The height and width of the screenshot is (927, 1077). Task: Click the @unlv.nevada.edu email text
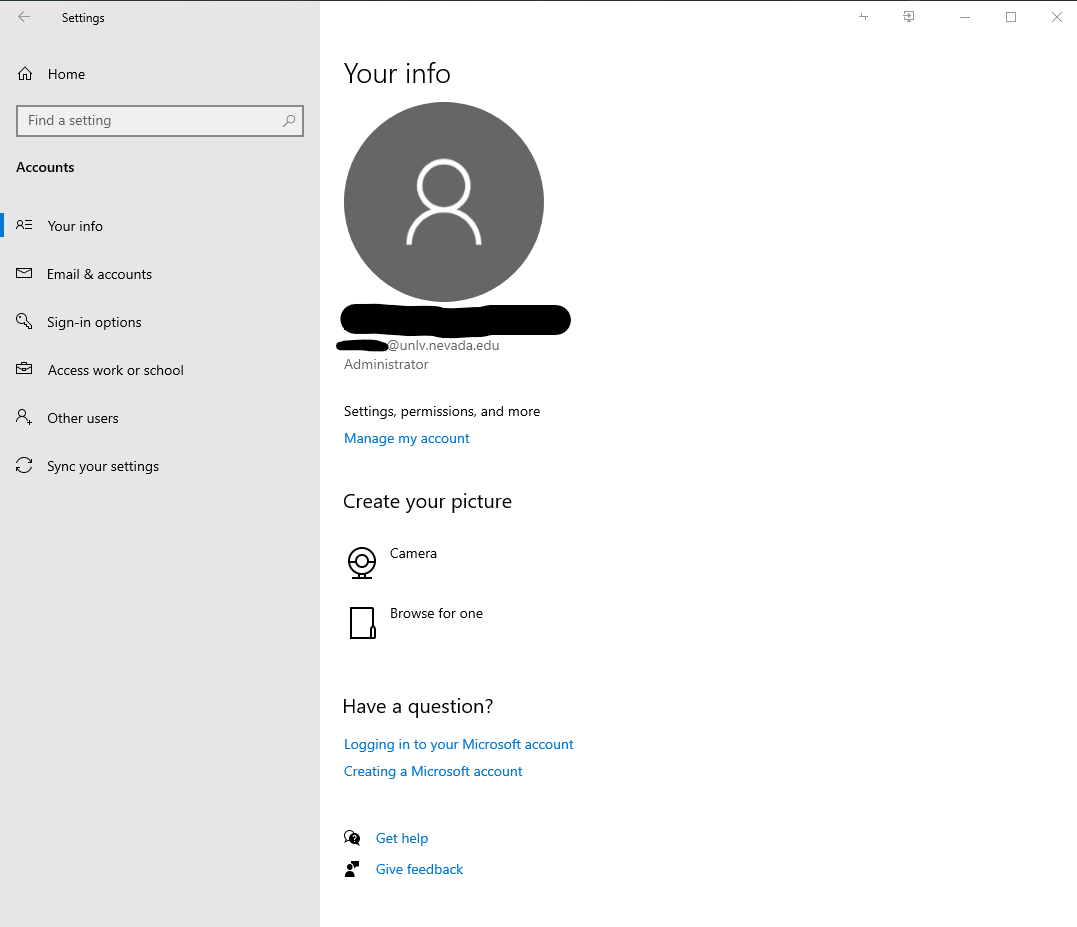(444, 345)
